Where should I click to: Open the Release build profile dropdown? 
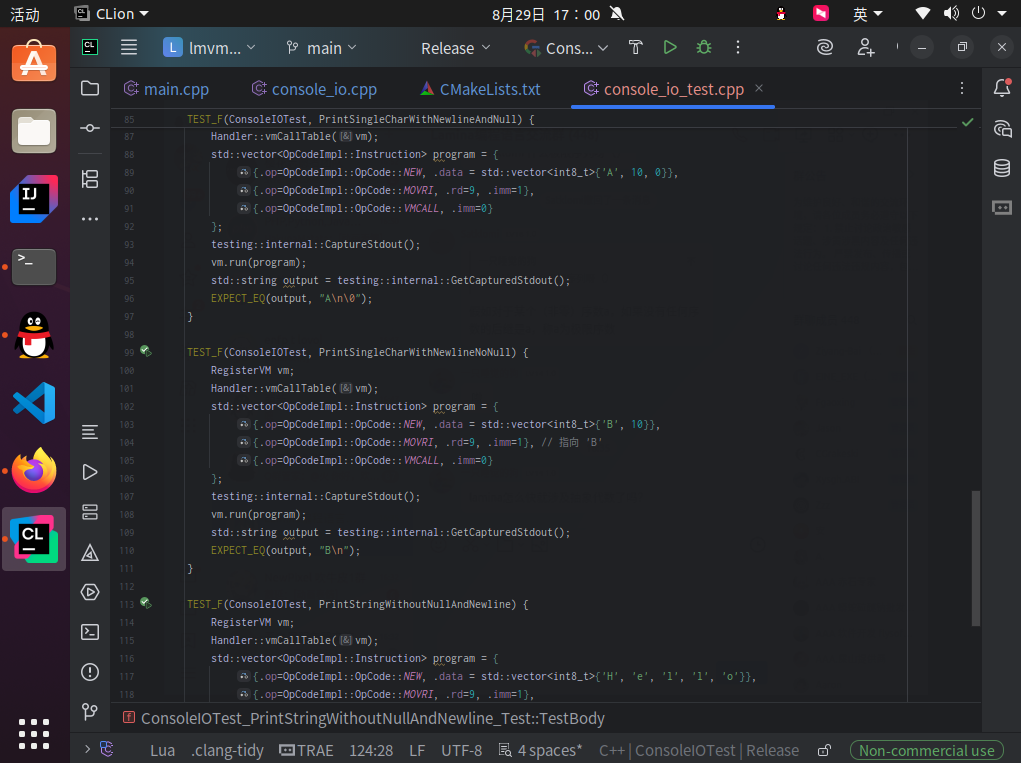(455, 48)
